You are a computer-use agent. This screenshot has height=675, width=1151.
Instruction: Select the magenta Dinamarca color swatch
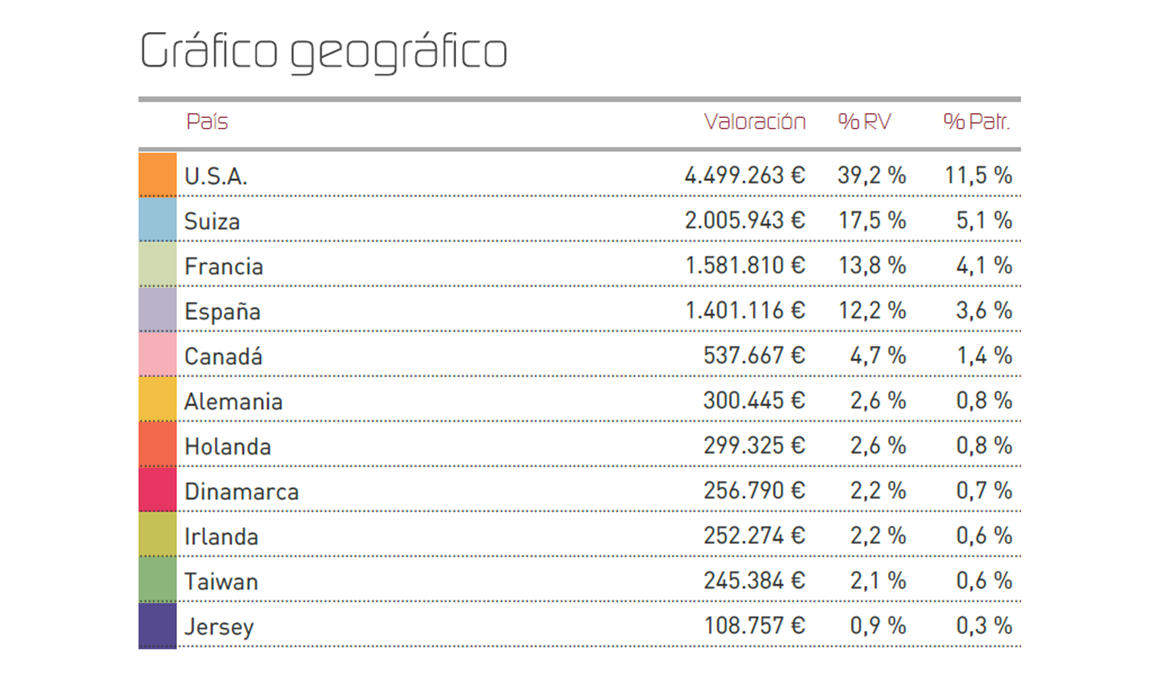157,490
